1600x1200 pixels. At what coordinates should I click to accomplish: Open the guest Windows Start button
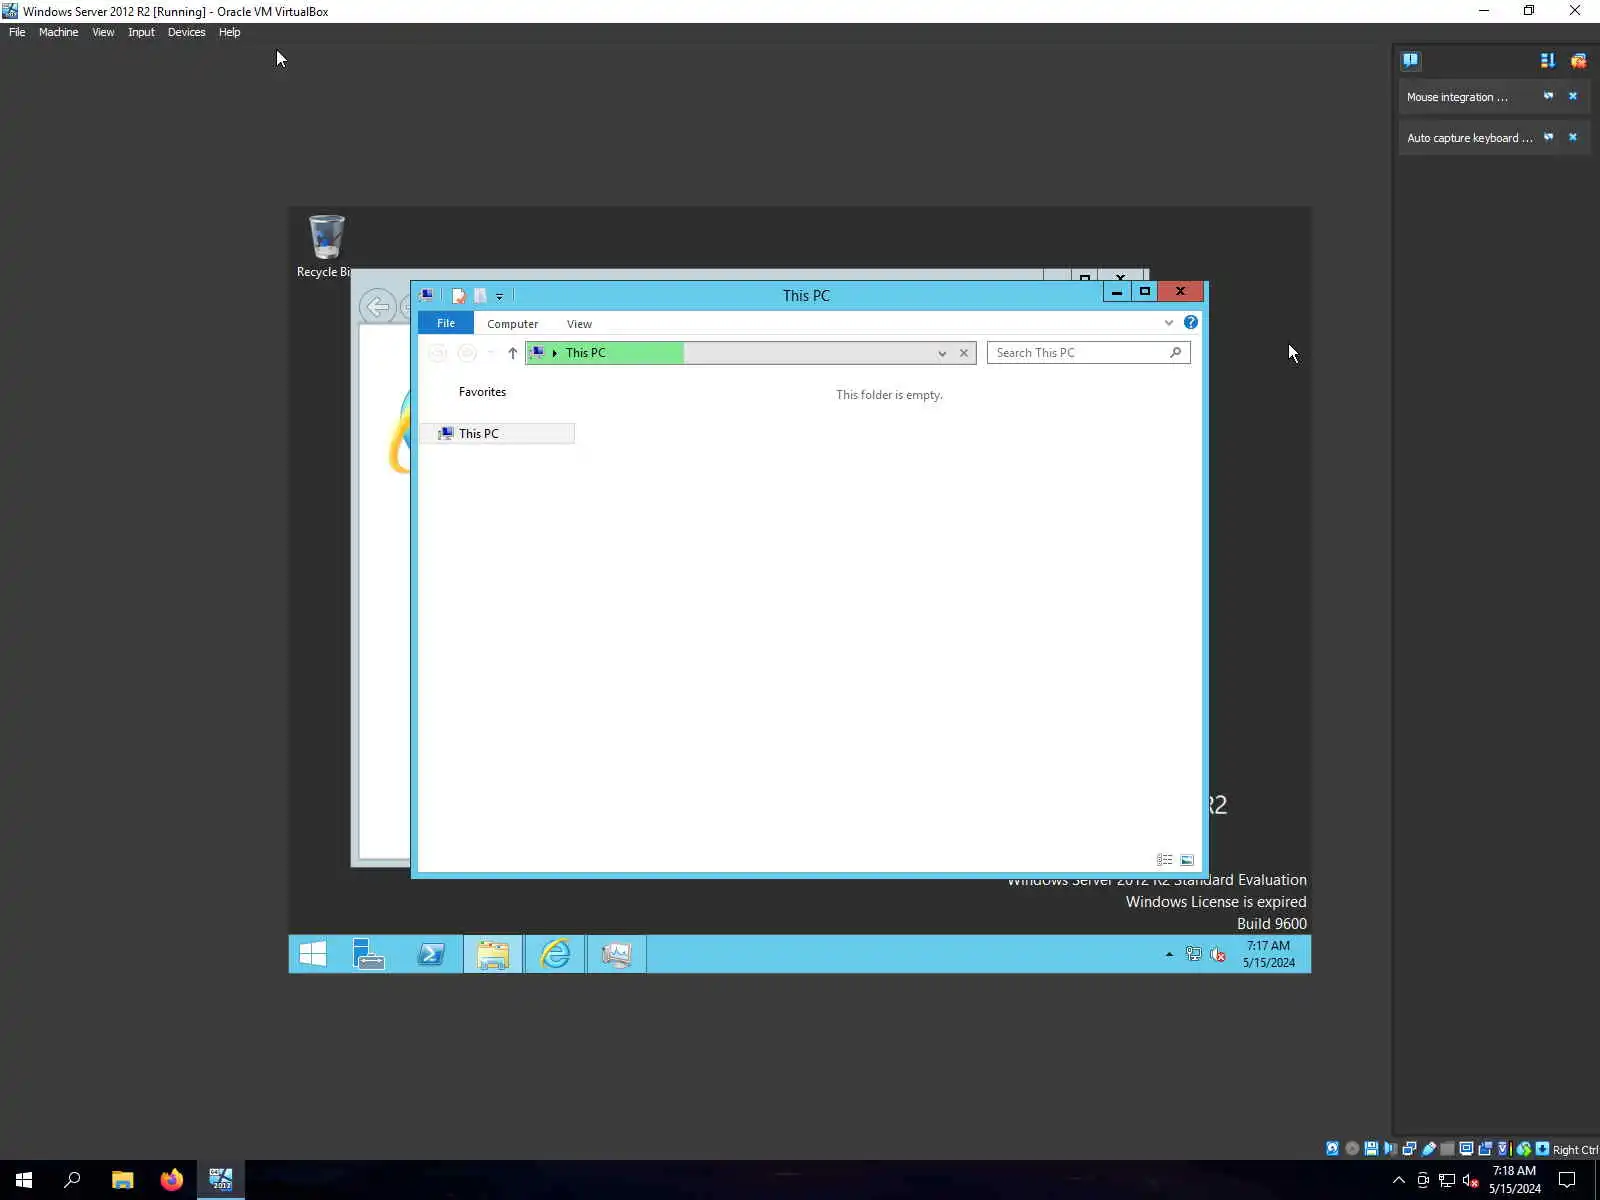pyautogui.click(x=313, y=954)
